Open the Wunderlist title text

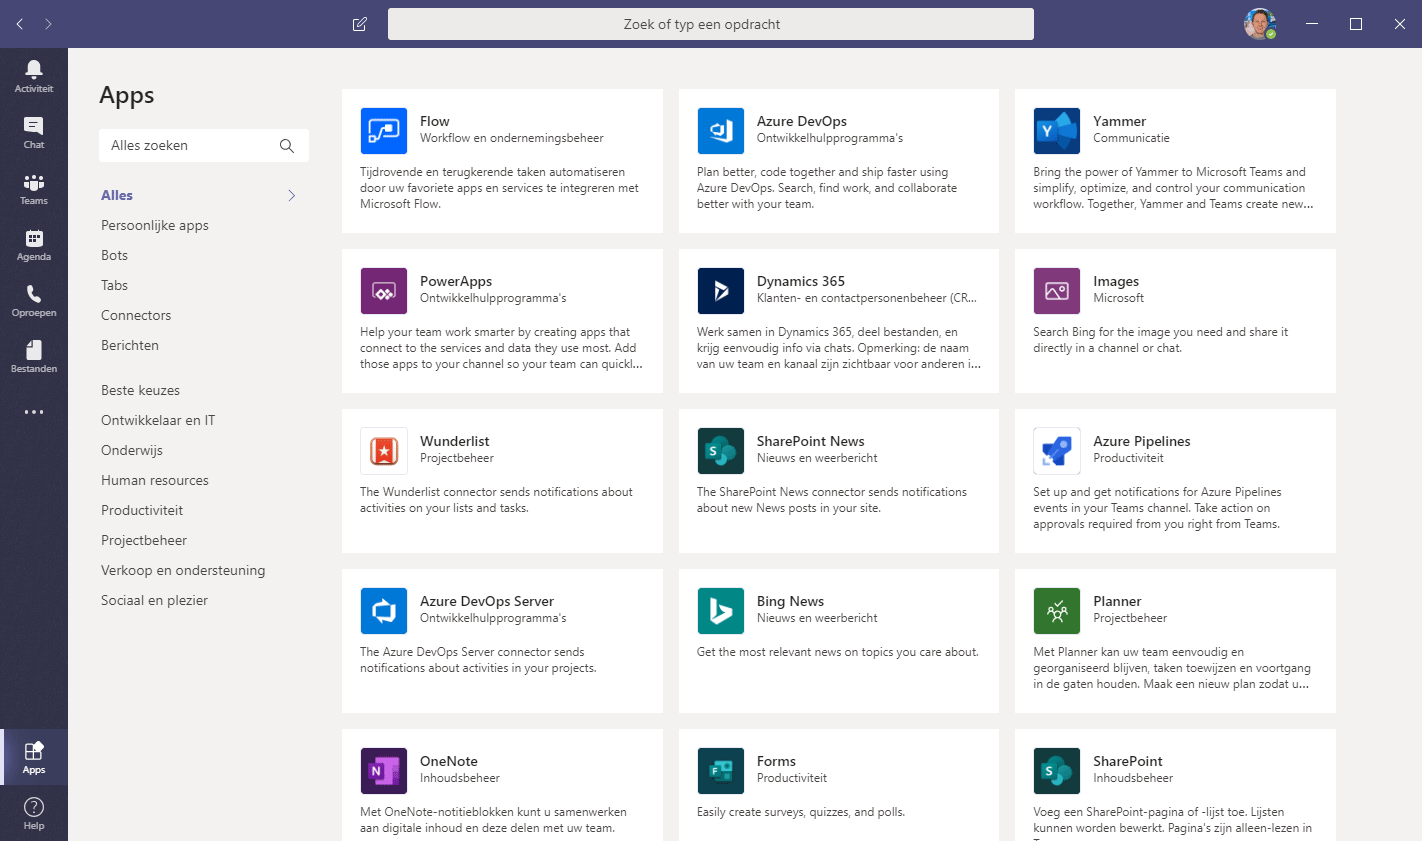point(455,441)
